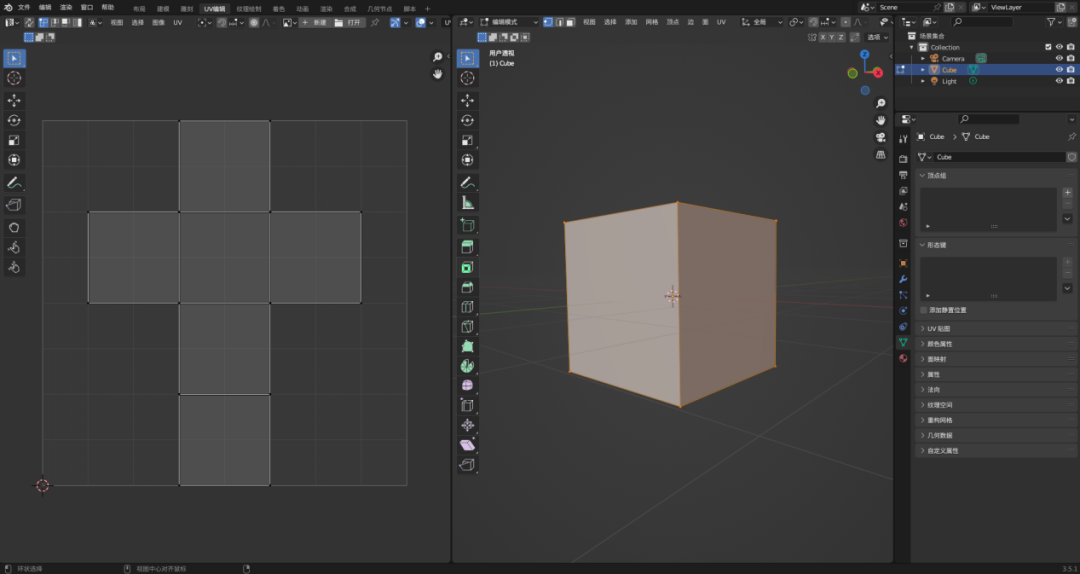
Task: Select the Measure tool in 3D viewport
Action: [468, 203]
